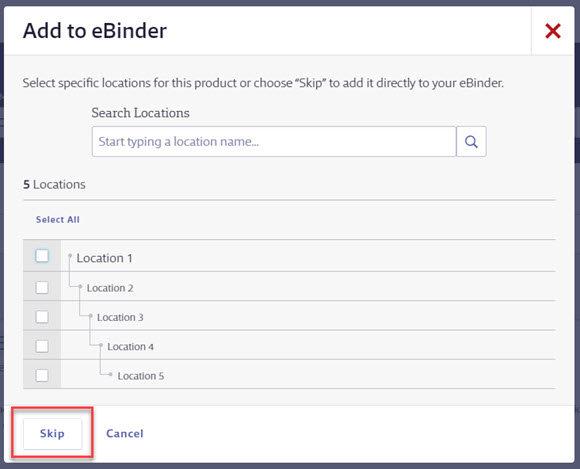Click Location 2 tree label
The image size is (580, 469).
click(110, 288)
